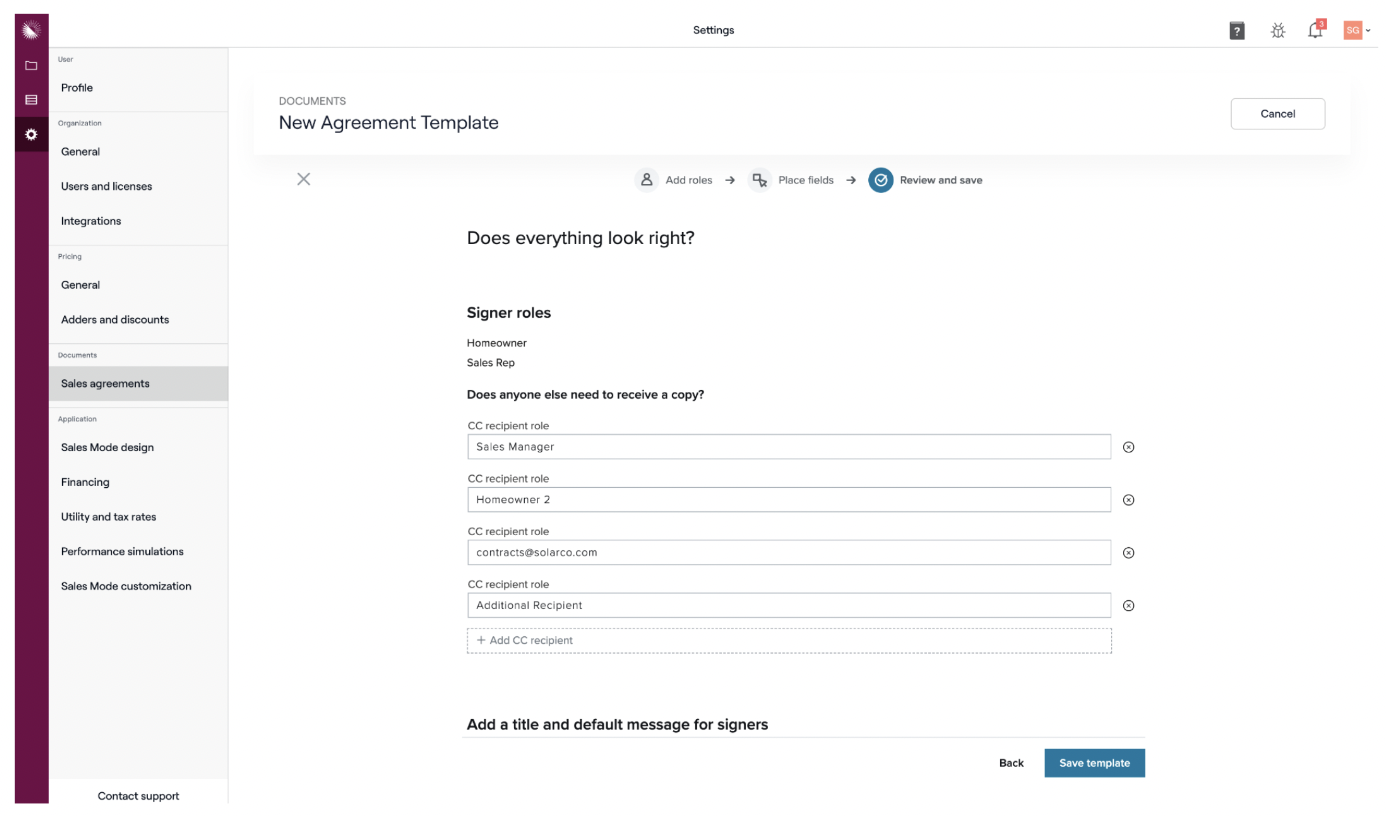Click the bug report icon

click(x=1278, y=31)
